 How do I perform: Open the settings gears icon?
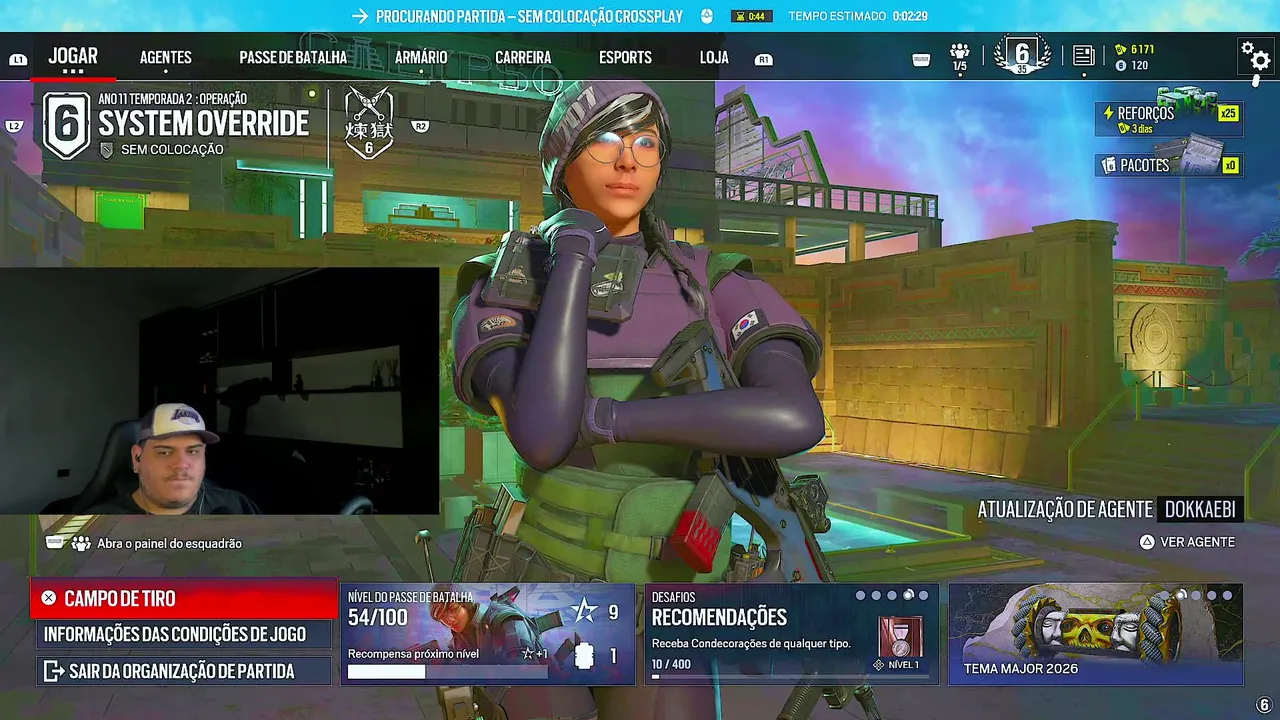[1255, 56]
